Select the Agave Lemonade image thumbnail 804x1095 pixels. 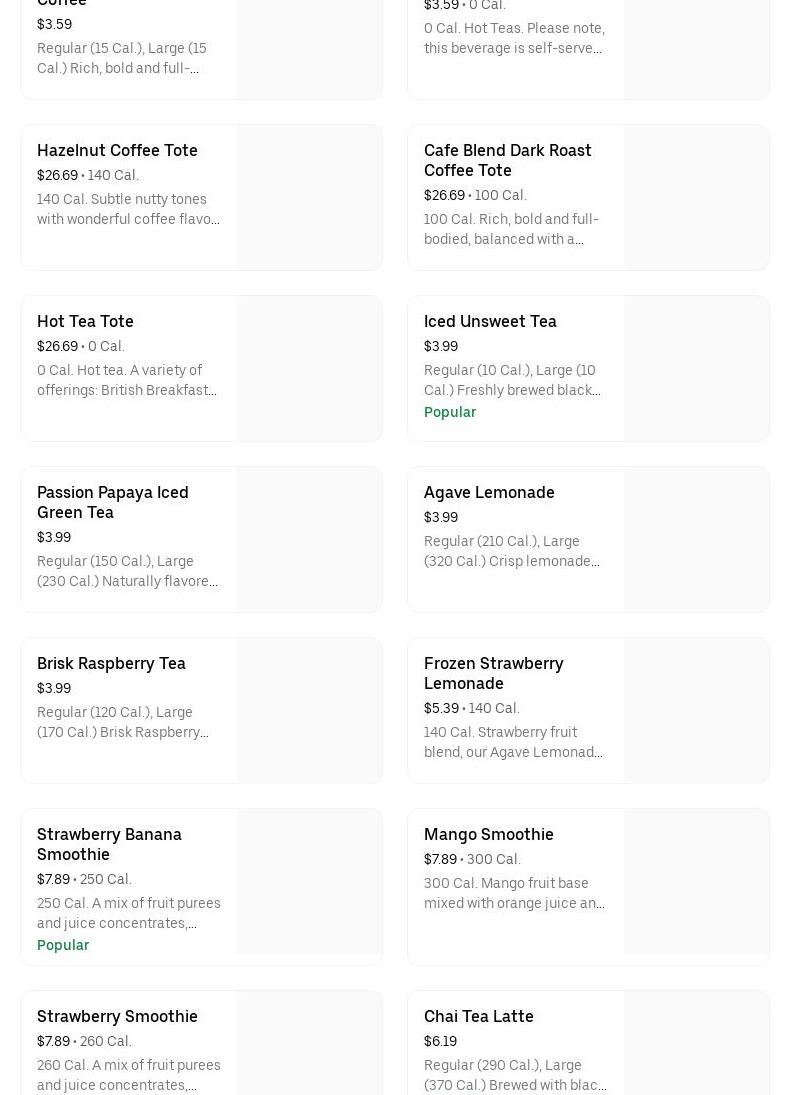(x=697, y=539)
